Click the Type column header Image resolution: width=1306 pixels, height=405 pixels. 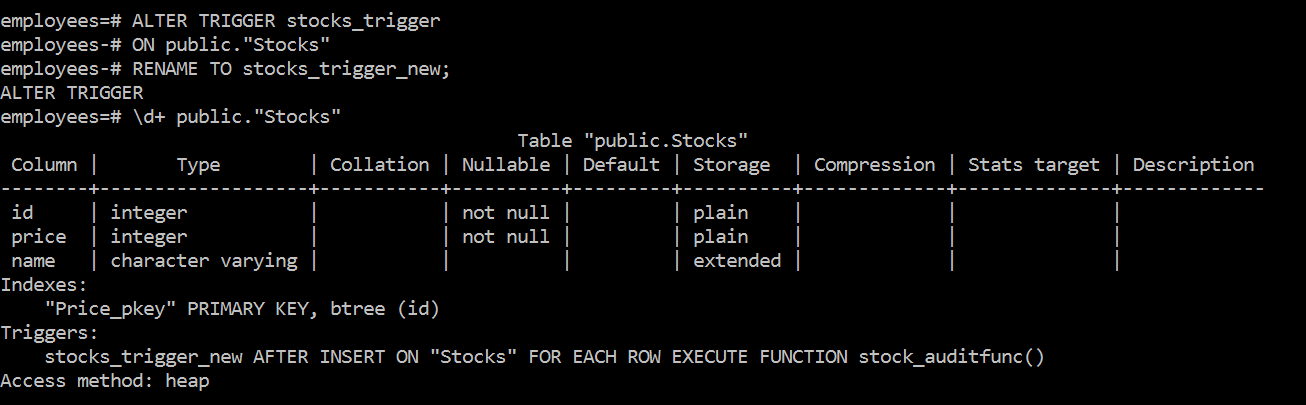coord(198,165)
